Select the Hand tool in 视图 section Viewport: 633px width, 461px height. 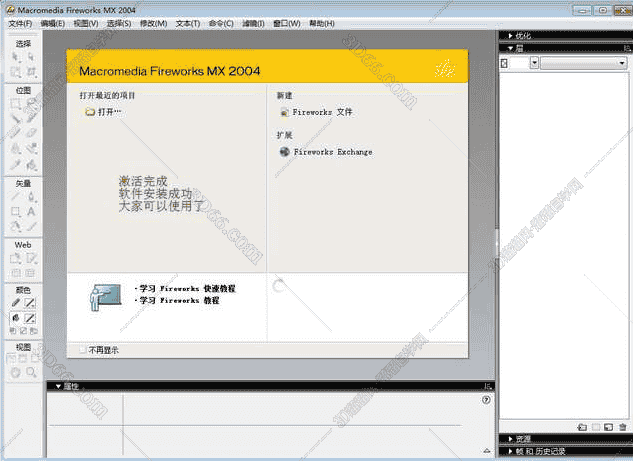(16, 373)
